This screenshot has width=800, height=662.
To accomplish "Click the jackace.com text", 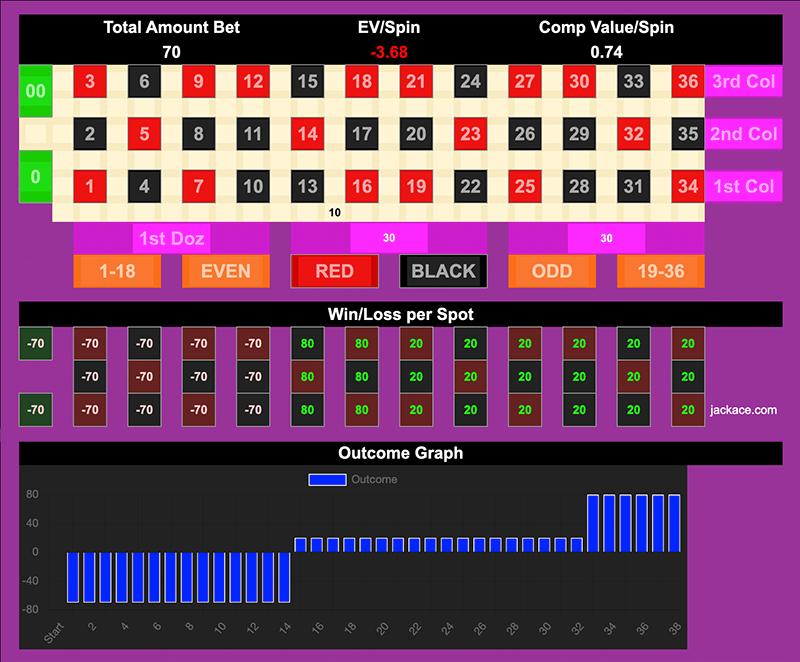I will coord(743,410).
